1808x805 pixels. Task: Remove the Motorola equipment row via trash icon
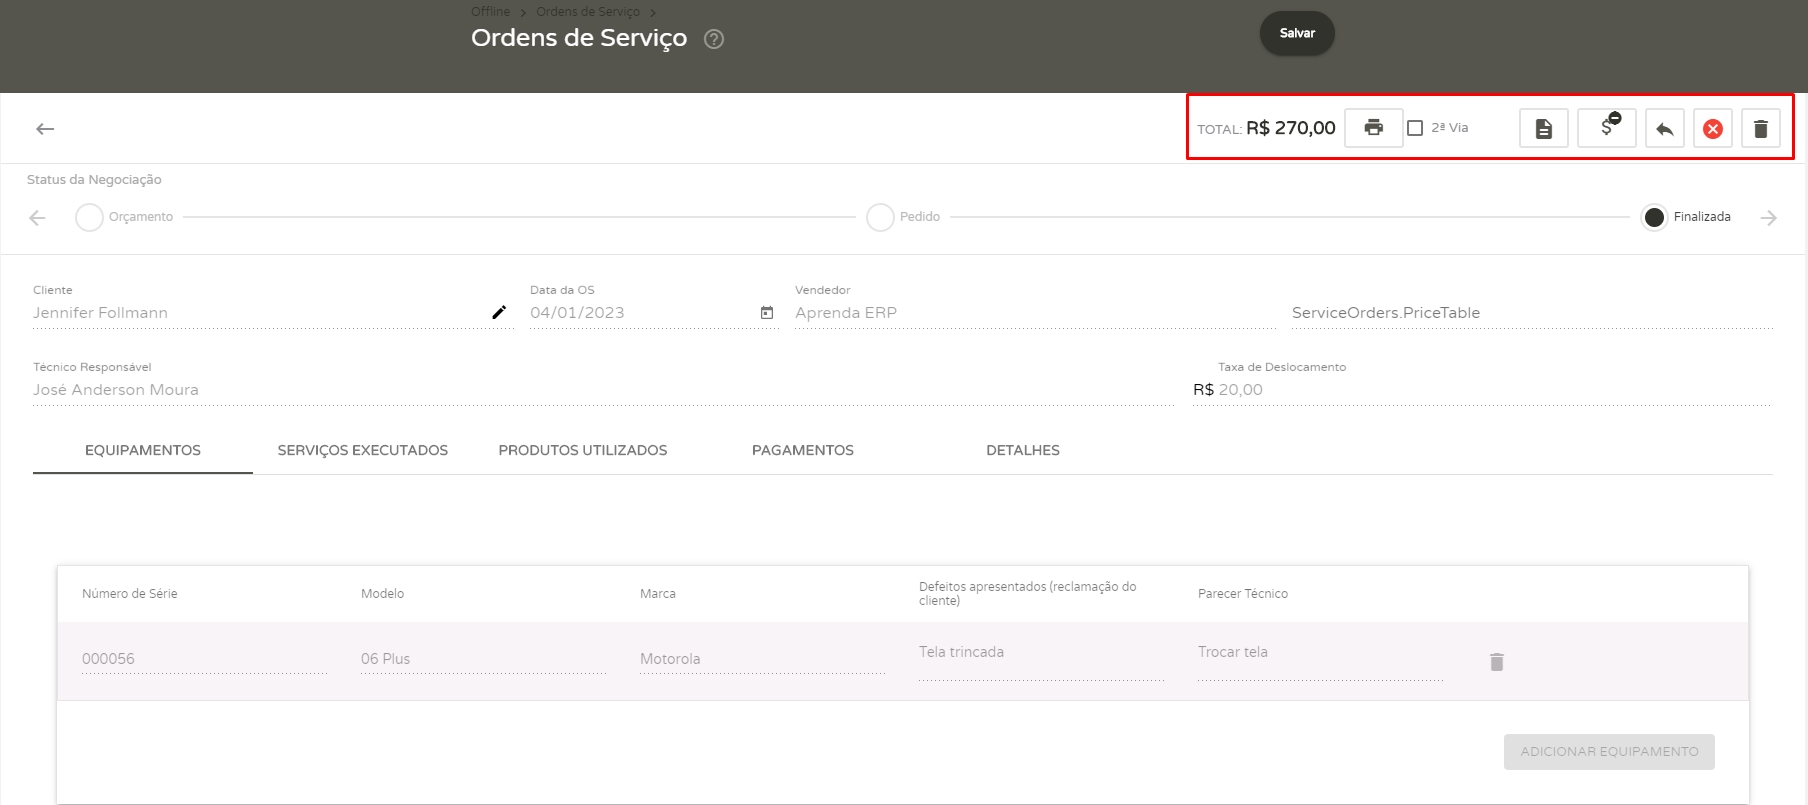(1496, 662)
